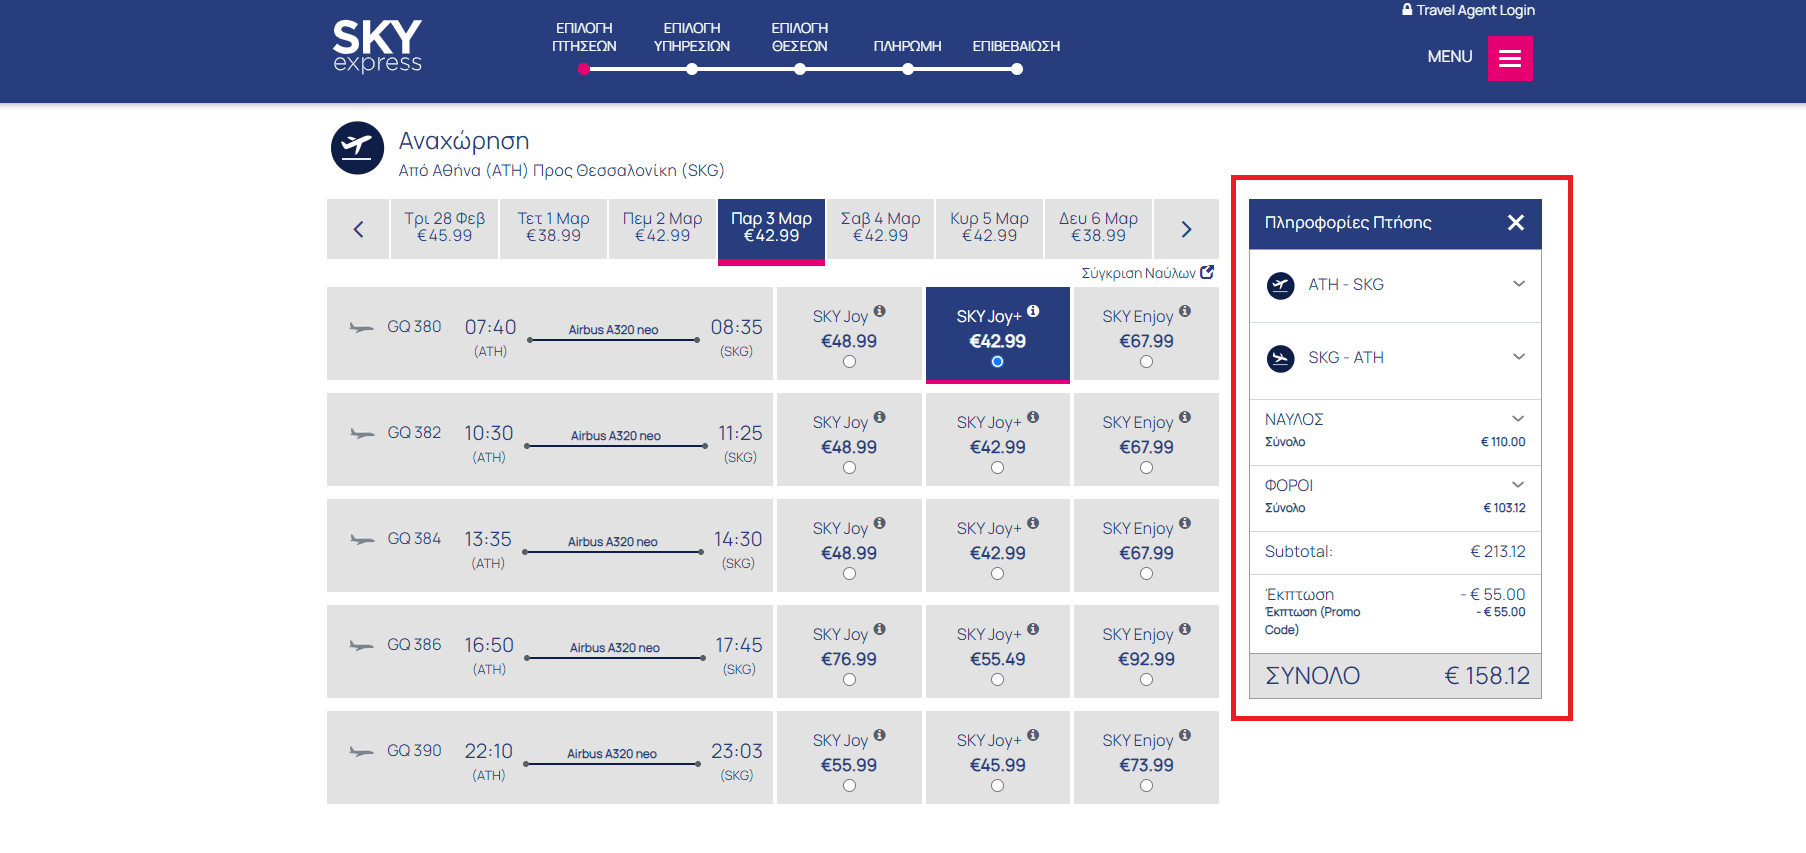Expand the ΝΑΥΛΟΣ fare breakdown chevron

[1518, 419]
